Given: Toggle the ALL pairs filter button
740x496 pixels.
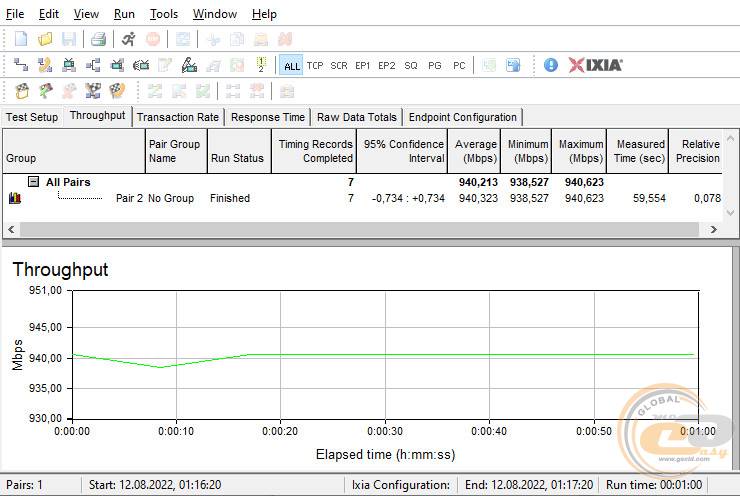Looking at the screenshot, I should tap(291, 66).
